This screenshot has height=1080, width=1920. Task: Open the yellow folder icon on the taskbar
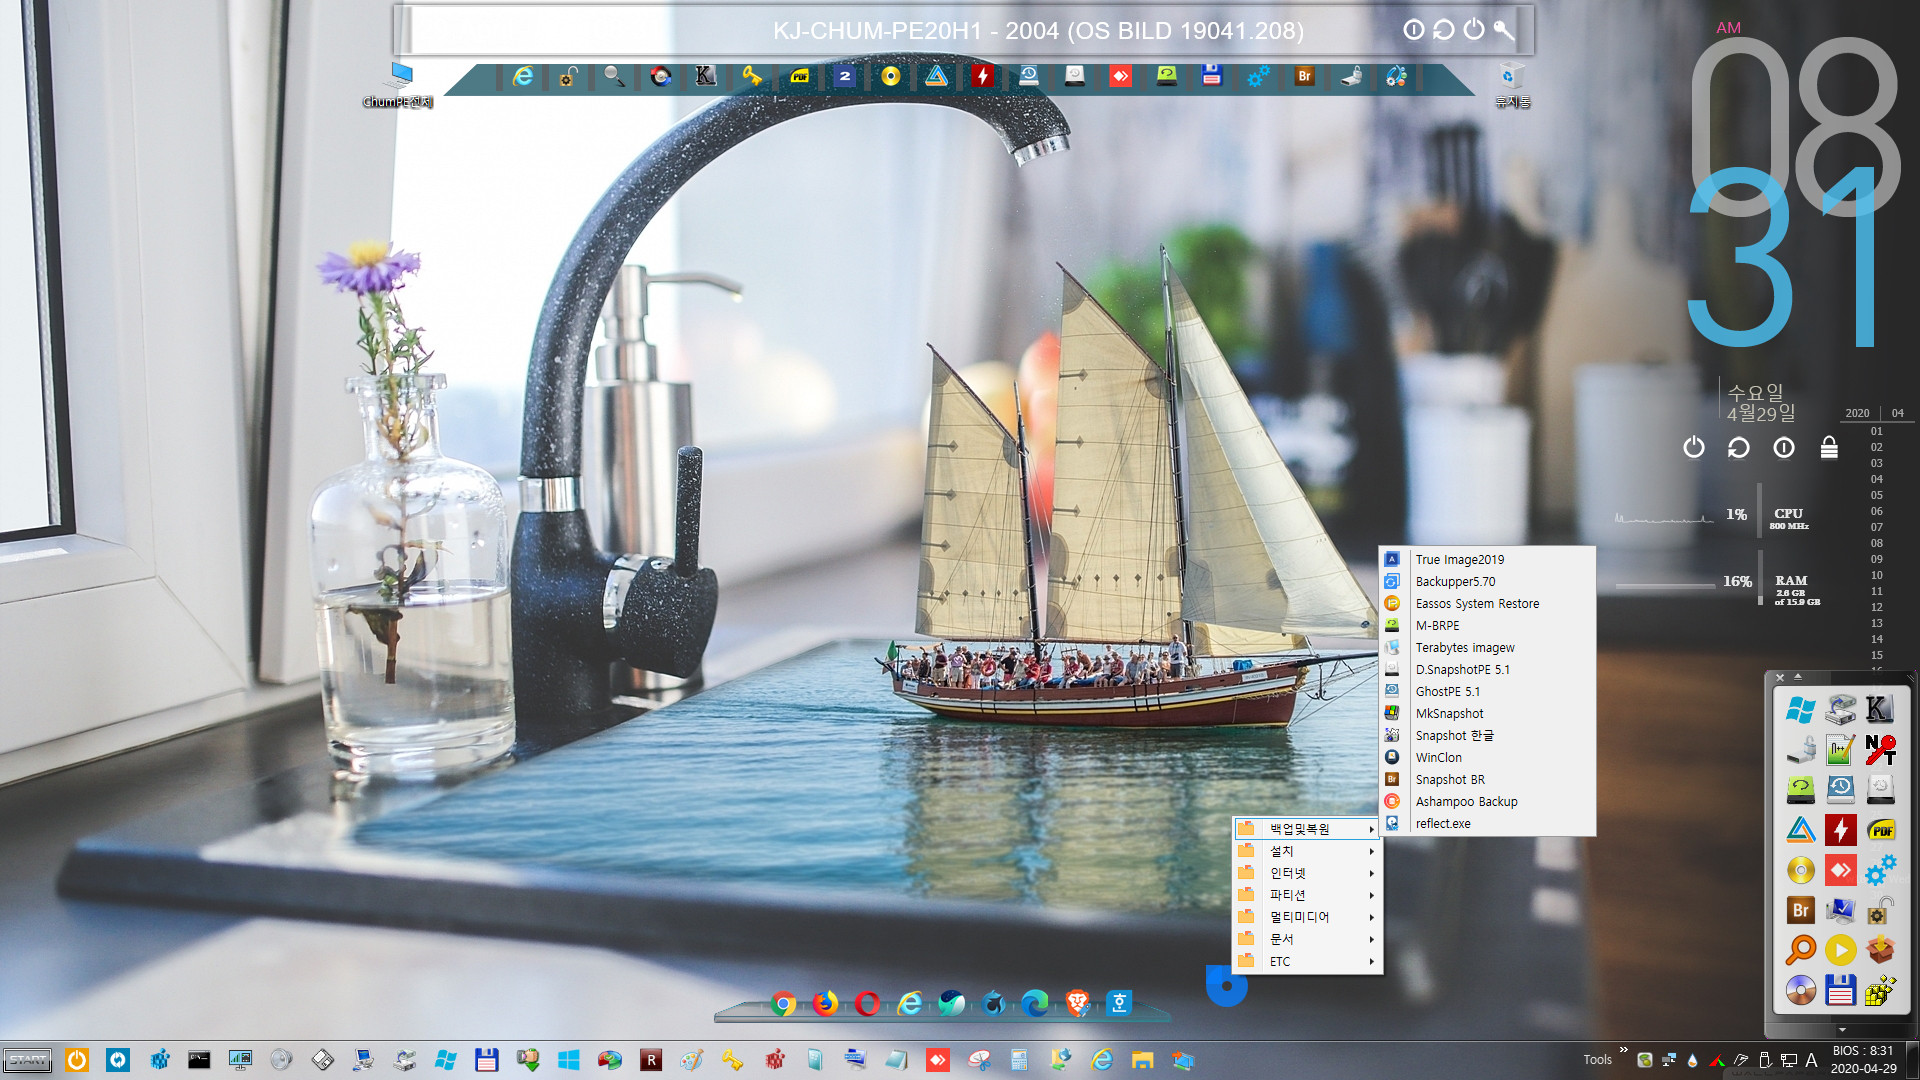point(1142,1060)
